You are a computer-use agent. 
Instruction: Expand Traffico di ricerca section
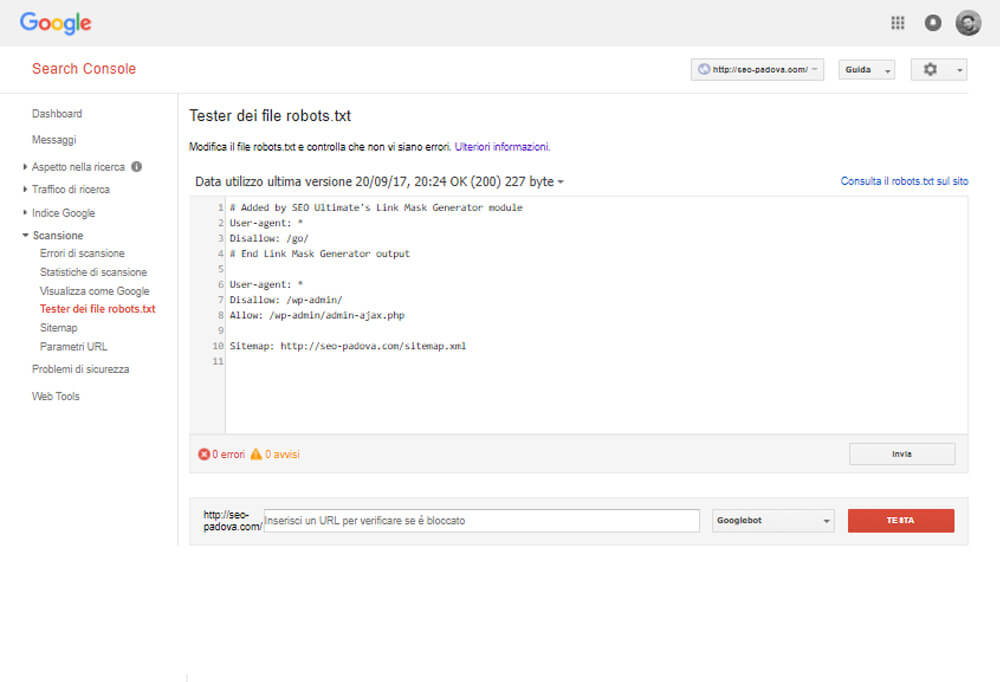(25, 189)
